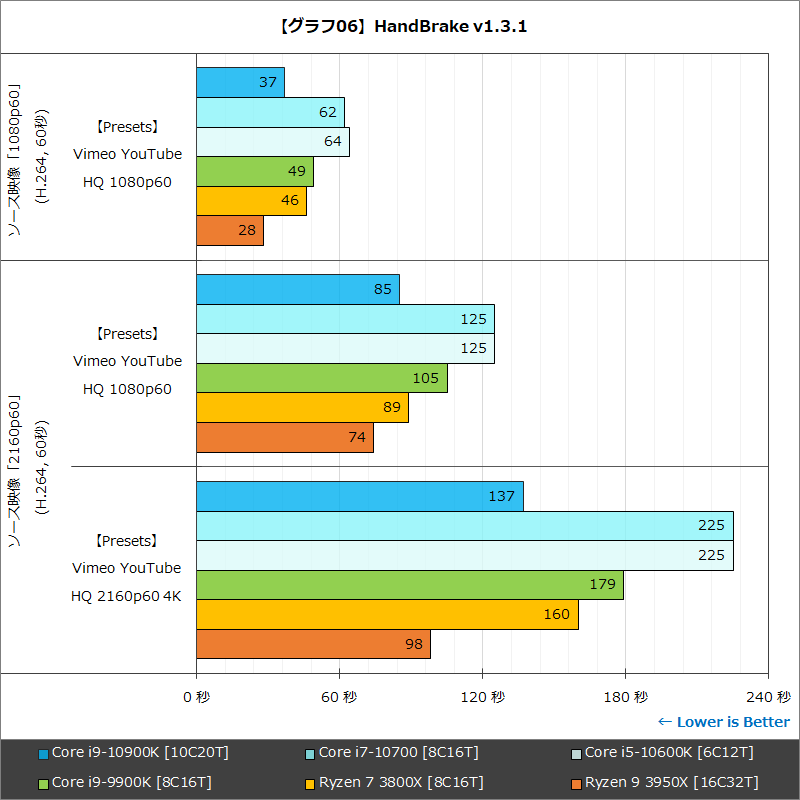Click the 240 秒 axis label
The height and width of the screenshot is (800, 800).
coord(768,697)
